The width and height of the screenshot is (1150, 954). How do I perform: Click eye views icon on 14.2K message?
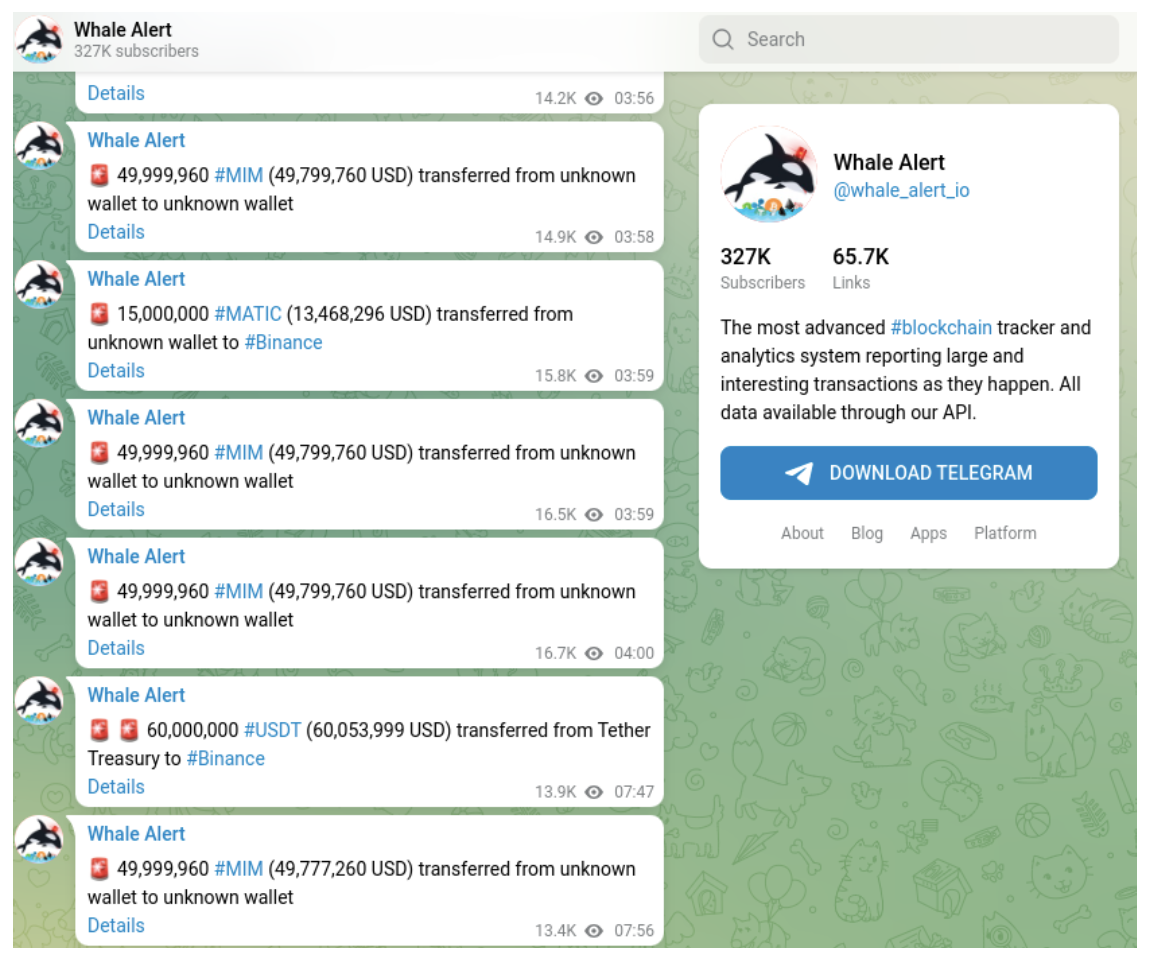pos(594,98)
